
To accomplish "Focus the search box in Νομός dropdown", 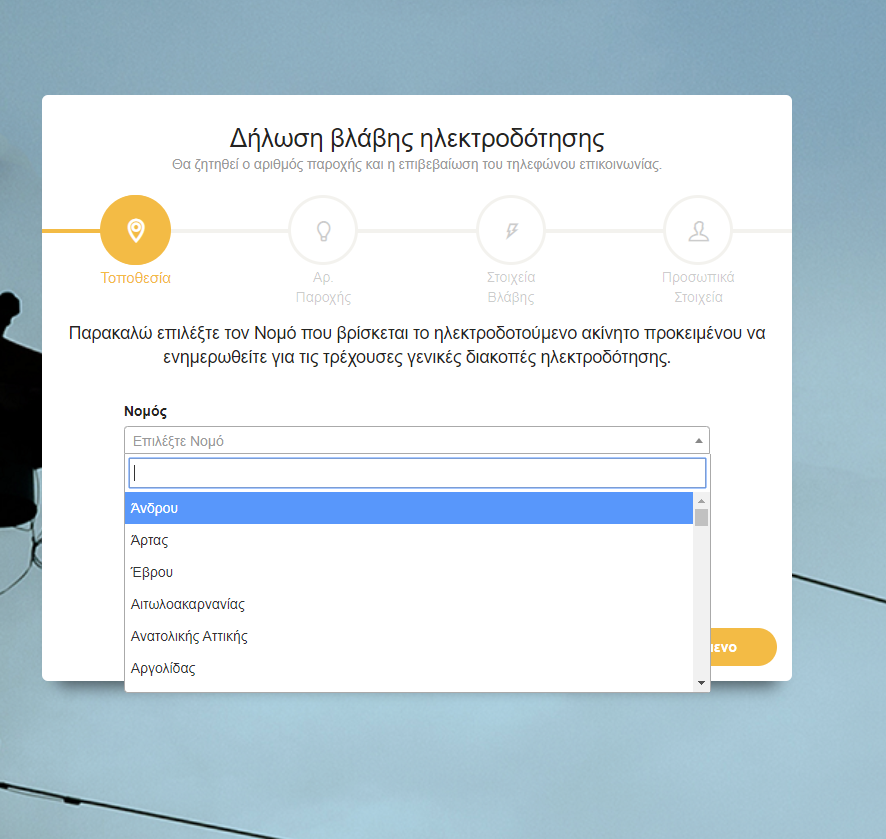I will [x=417, y=473].
